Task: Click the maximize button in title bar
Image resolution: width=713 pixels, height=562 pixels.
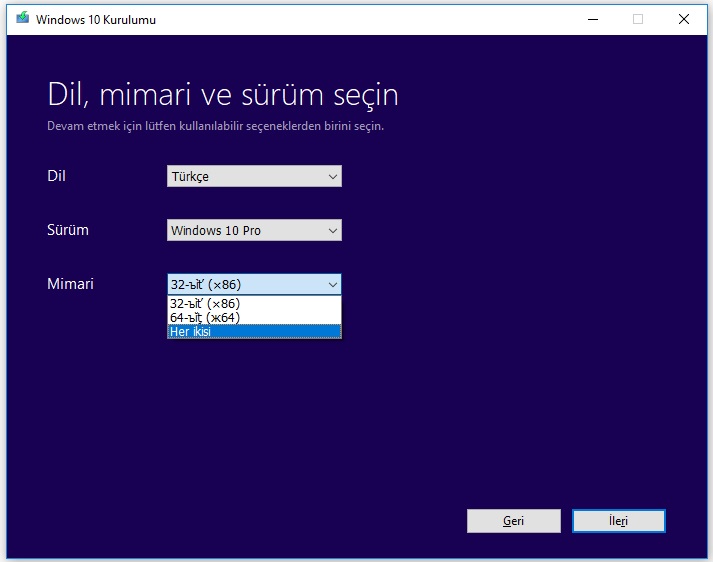Action: pyautogui.click(x=638, y=19)
